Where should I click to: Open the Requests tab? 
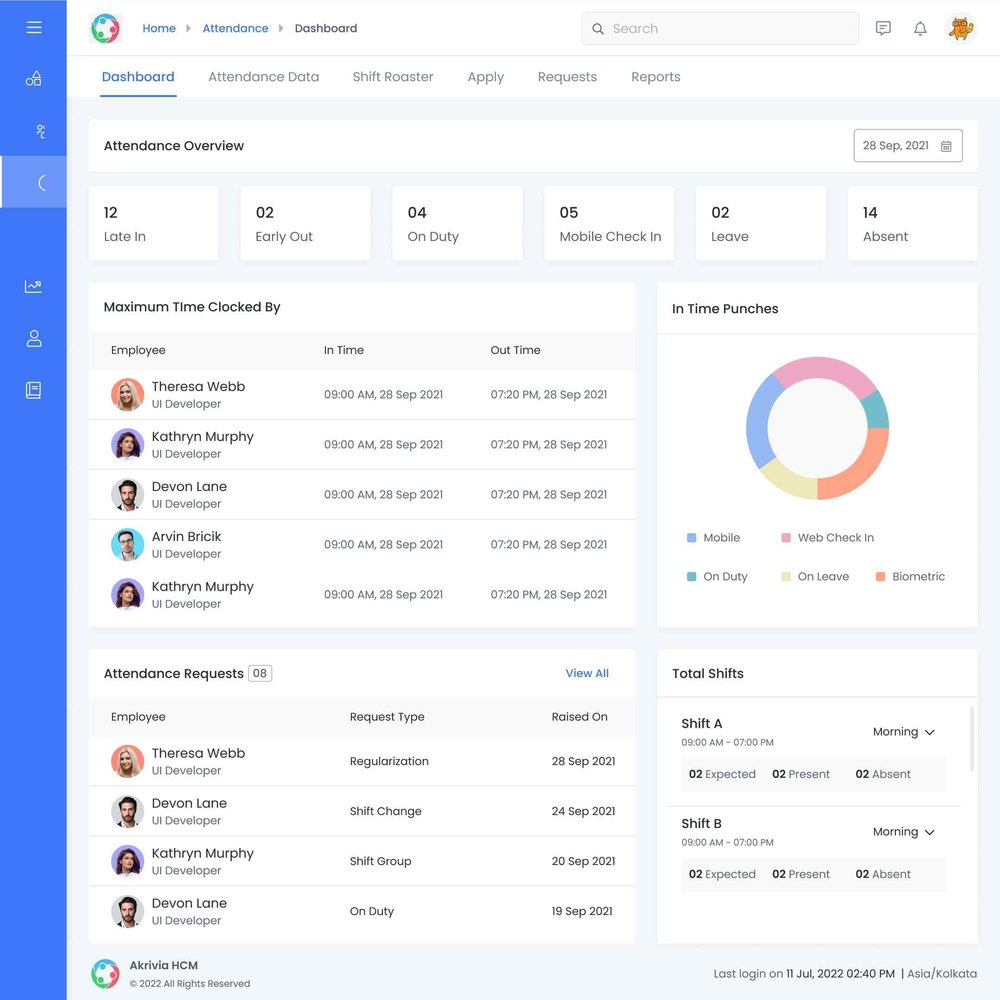point(567,77)
